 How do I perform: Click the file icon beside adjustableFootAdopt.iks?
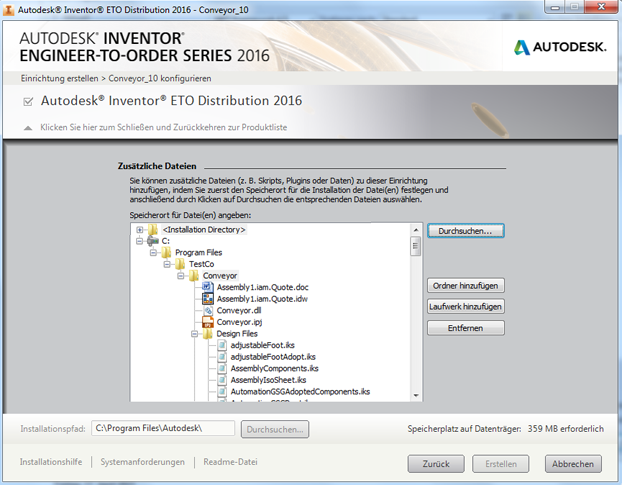pos(222,357)
